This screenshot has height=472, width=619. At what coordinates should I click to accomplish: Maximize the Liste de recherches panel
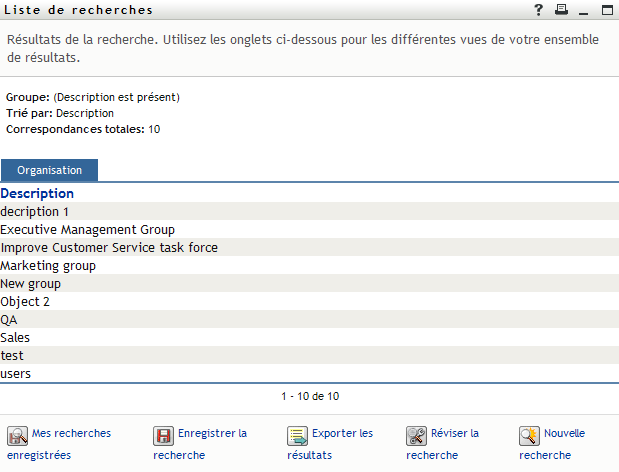pos(606,10)
